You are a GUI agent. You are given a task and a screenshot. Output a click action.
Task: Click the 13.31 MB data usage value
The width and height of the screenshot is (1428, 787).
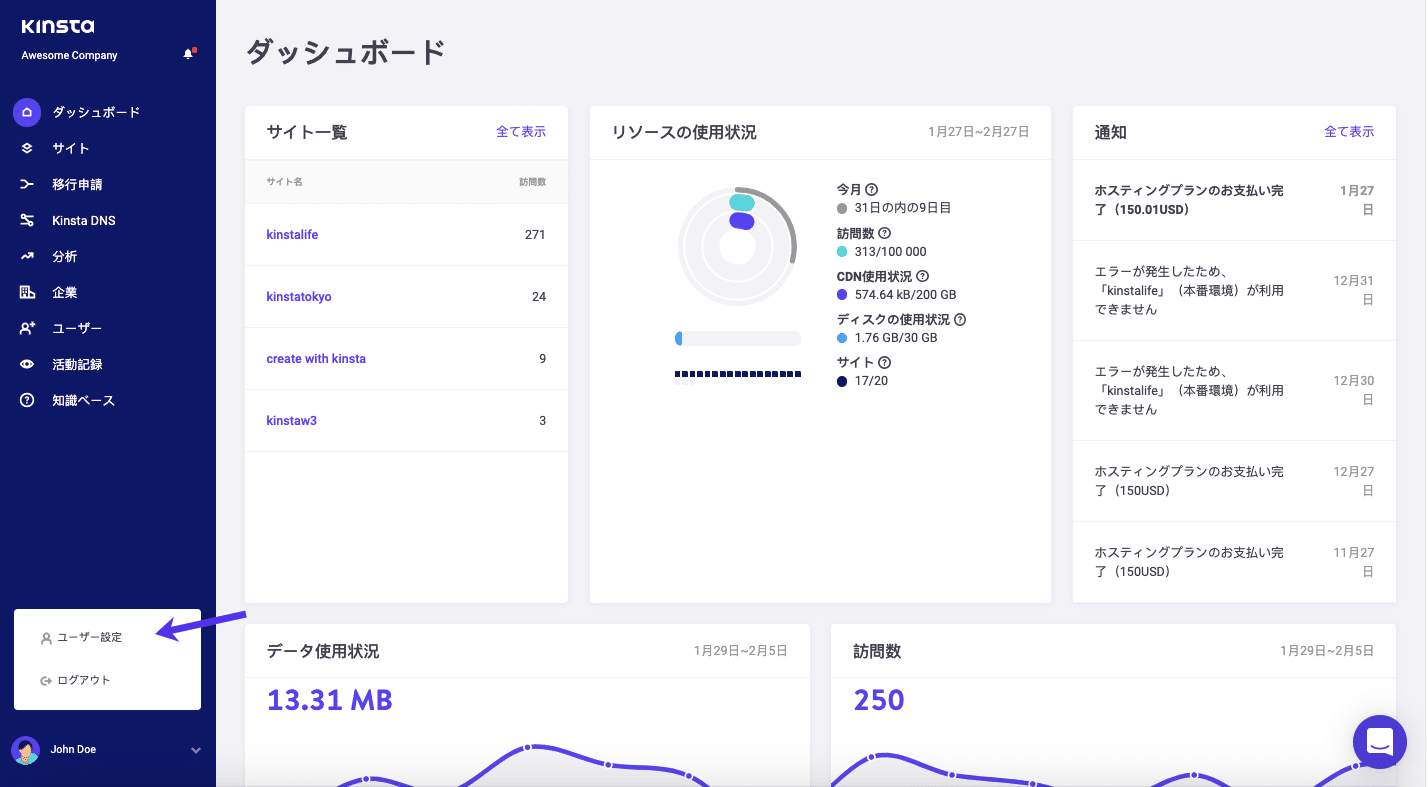point(330,700)
